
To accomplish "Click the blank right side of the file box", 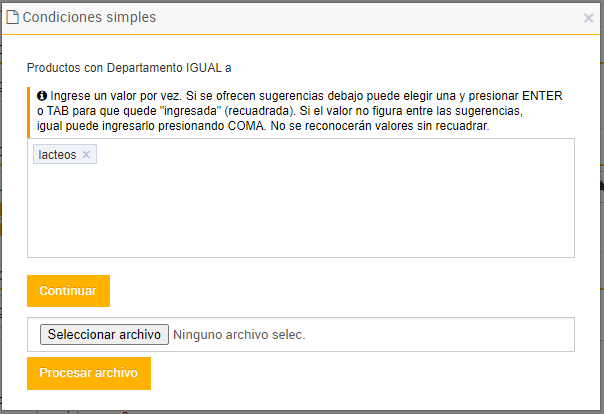I will (450, 335).
